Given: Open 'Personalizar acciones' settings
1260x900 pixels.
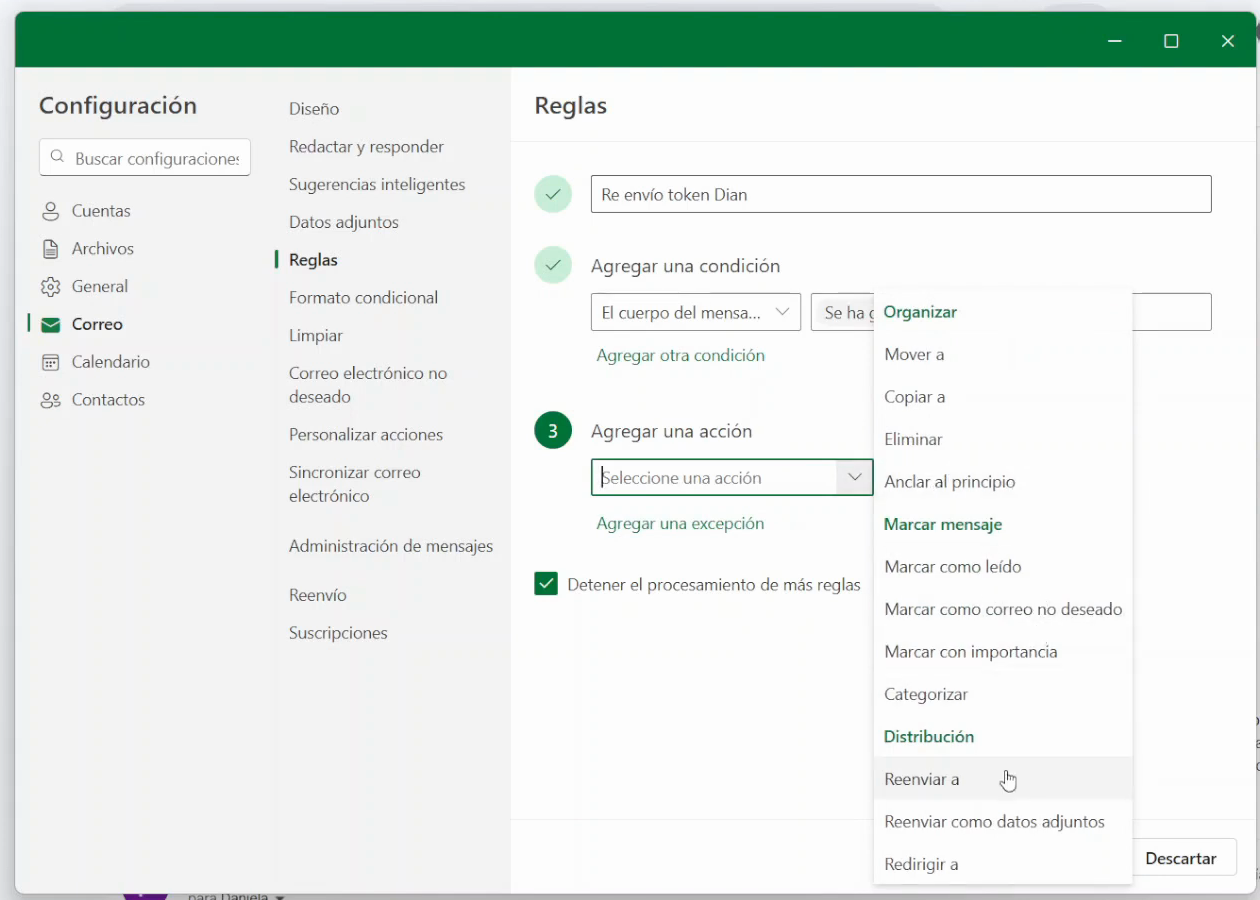Looking at the screenshot, I should [366, 435].
